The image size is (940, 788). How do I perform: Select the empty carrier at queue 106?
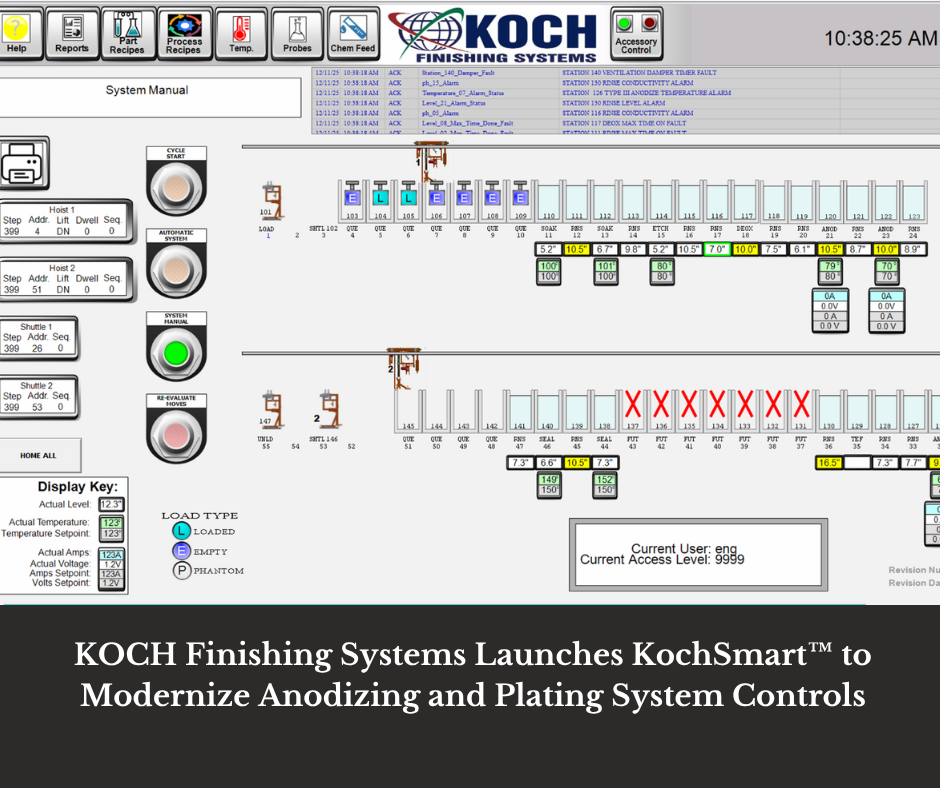pos(436,198)
